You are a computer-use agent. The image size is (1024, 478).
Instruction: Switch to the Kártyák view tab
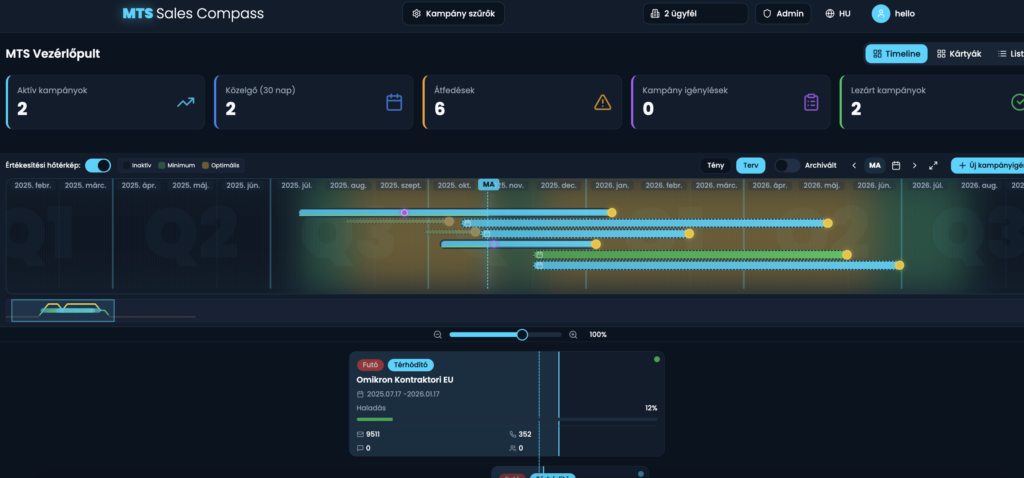959,54
